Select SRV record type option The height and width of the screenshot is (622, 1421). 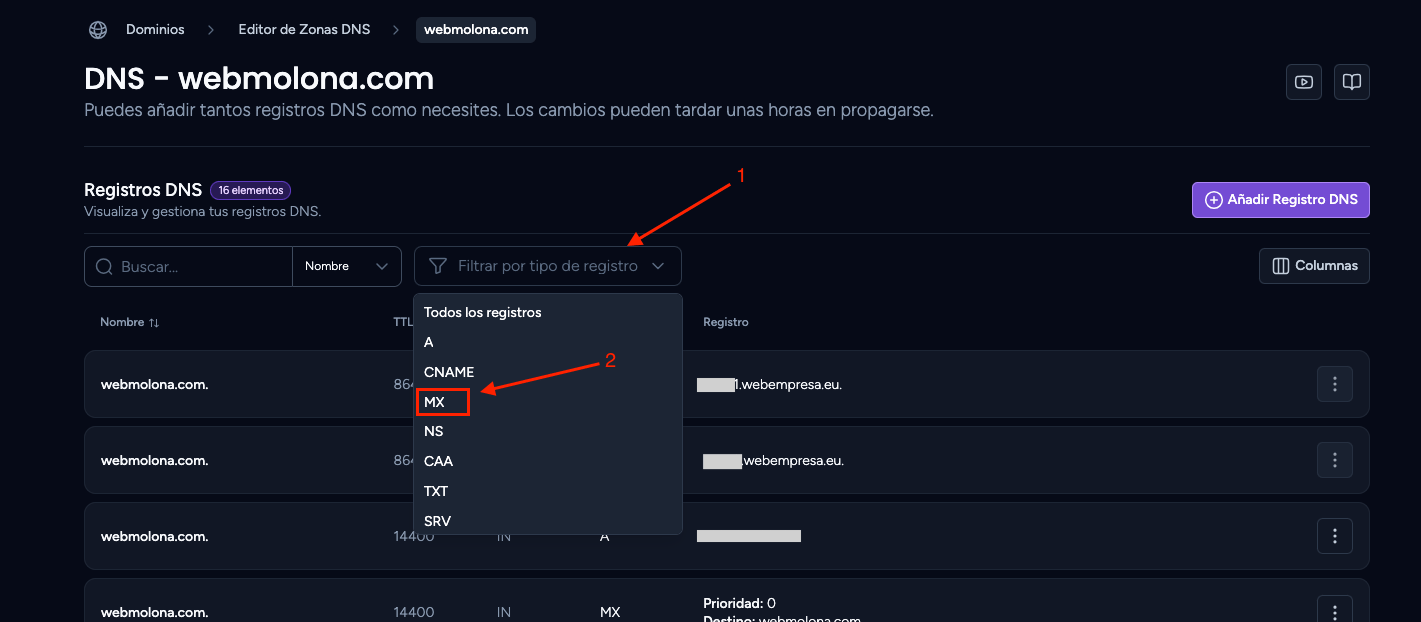(x=548, y=521)
